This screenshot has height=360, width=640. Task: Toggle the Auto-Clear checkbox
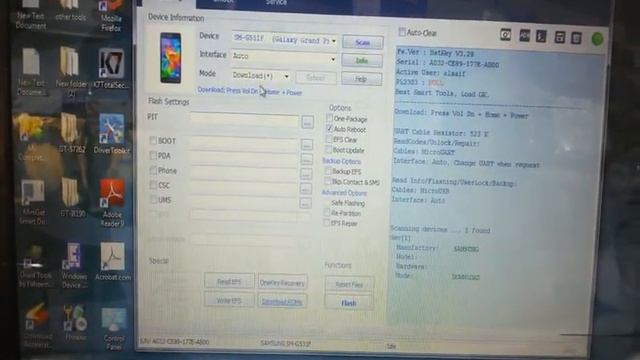point(402,32)
